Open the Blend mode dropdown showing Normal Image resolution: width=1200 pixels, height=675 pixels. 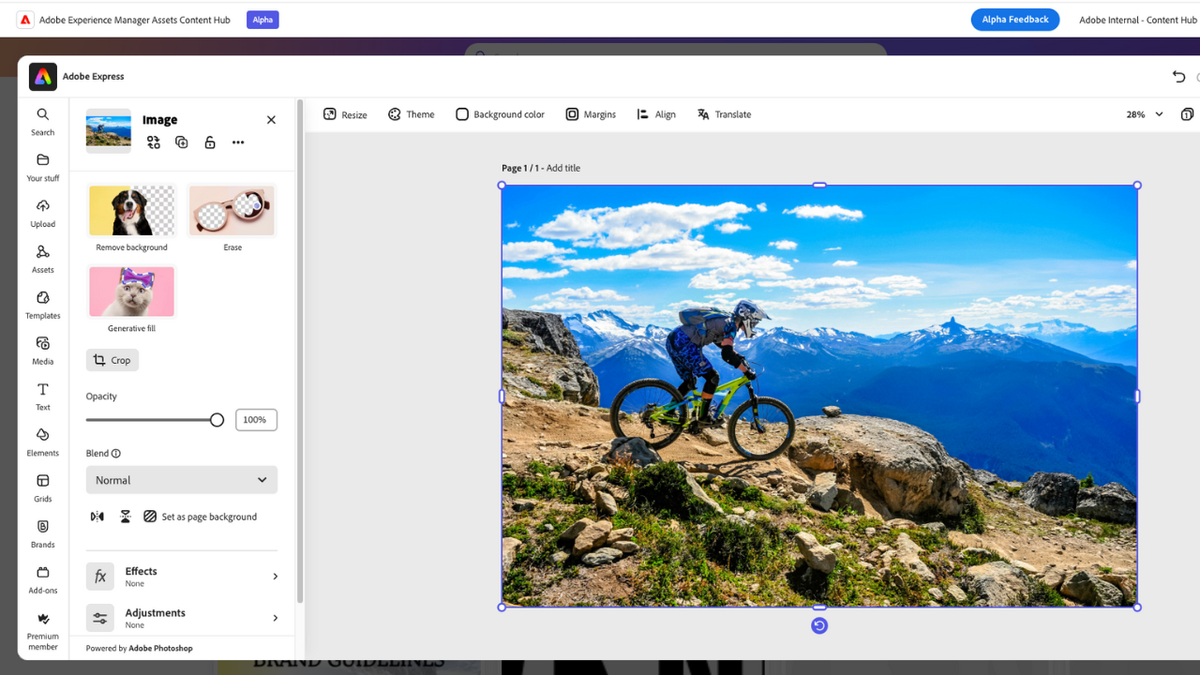pyautogui.click(x=181, y=479)
